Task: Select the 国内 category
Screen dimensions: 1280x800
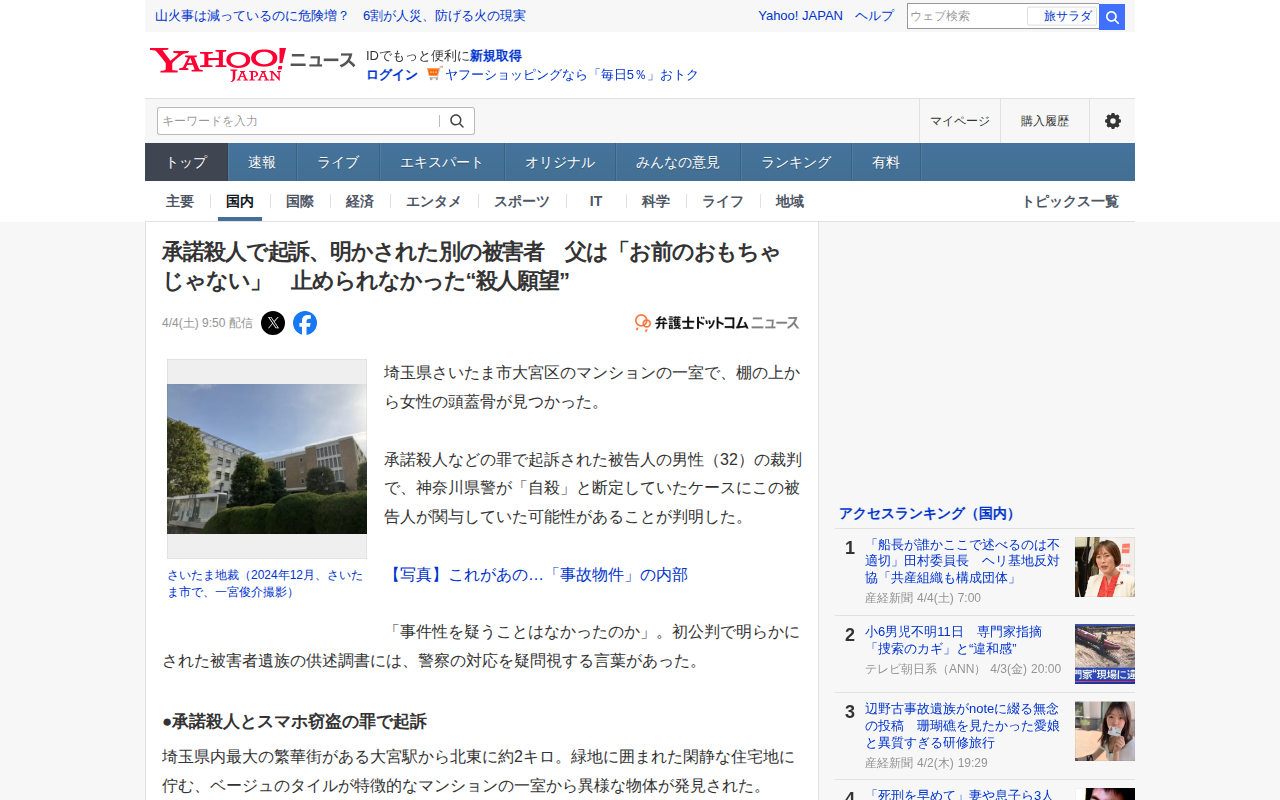Action: coord(240,201)
